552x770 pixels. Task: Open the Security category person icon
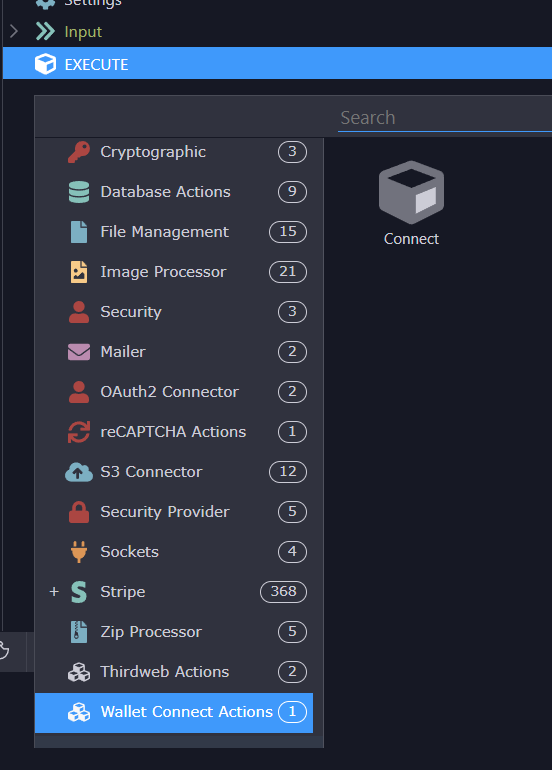tap(79, 312)
